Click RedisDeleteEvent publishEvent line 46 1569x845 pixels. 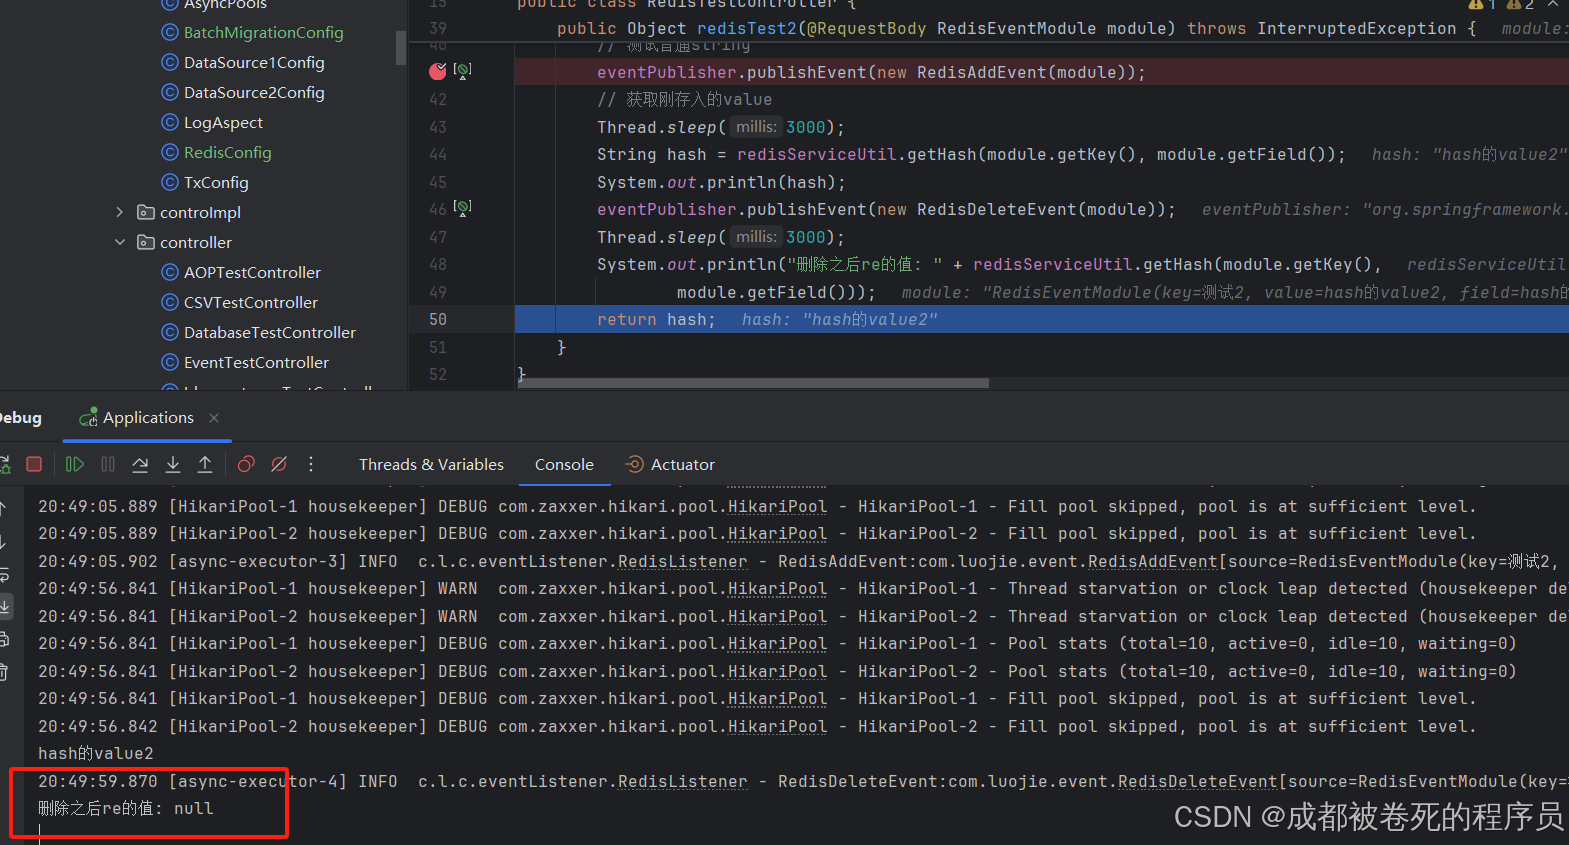click(x=886, y=210)
